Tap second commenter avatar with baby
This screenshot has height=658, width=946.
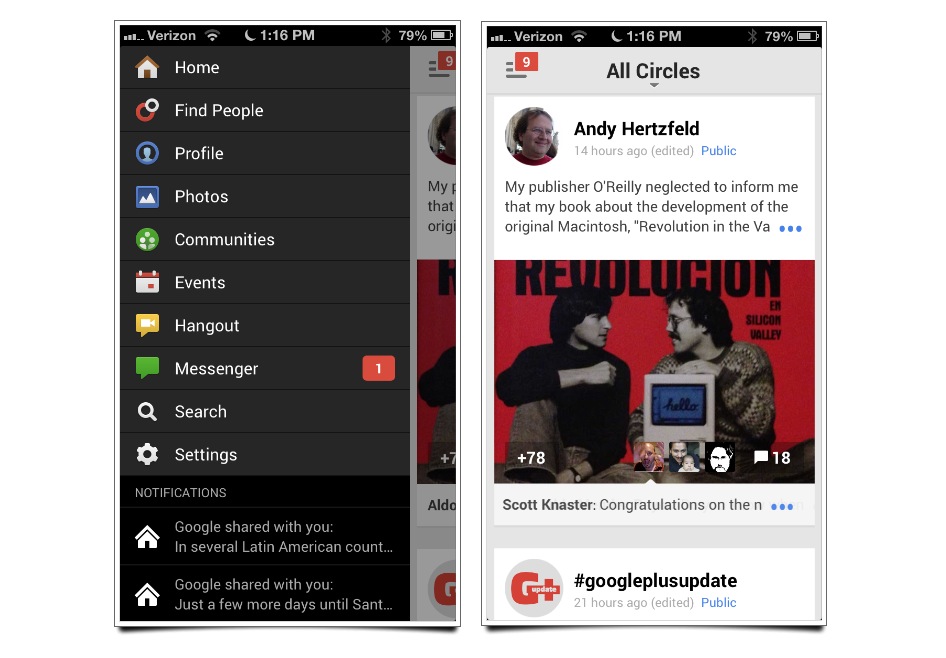pos(685,457)
